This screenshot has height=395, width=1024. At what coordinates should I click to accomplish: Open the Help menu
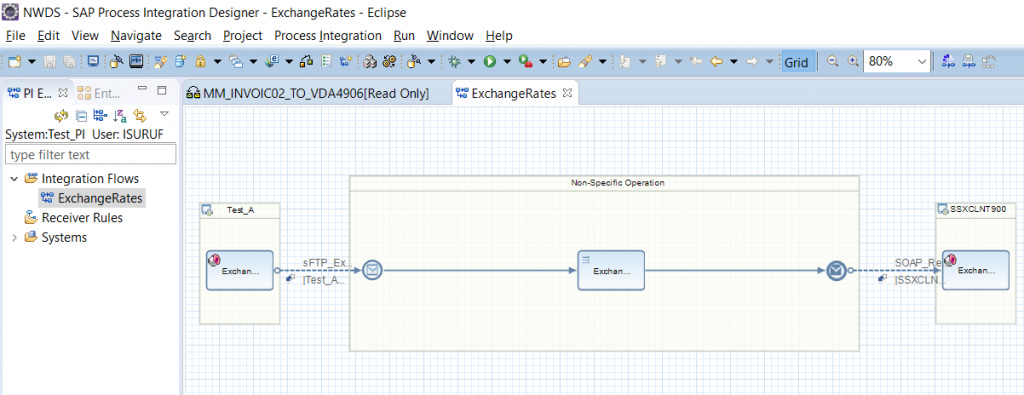point(499,35)
